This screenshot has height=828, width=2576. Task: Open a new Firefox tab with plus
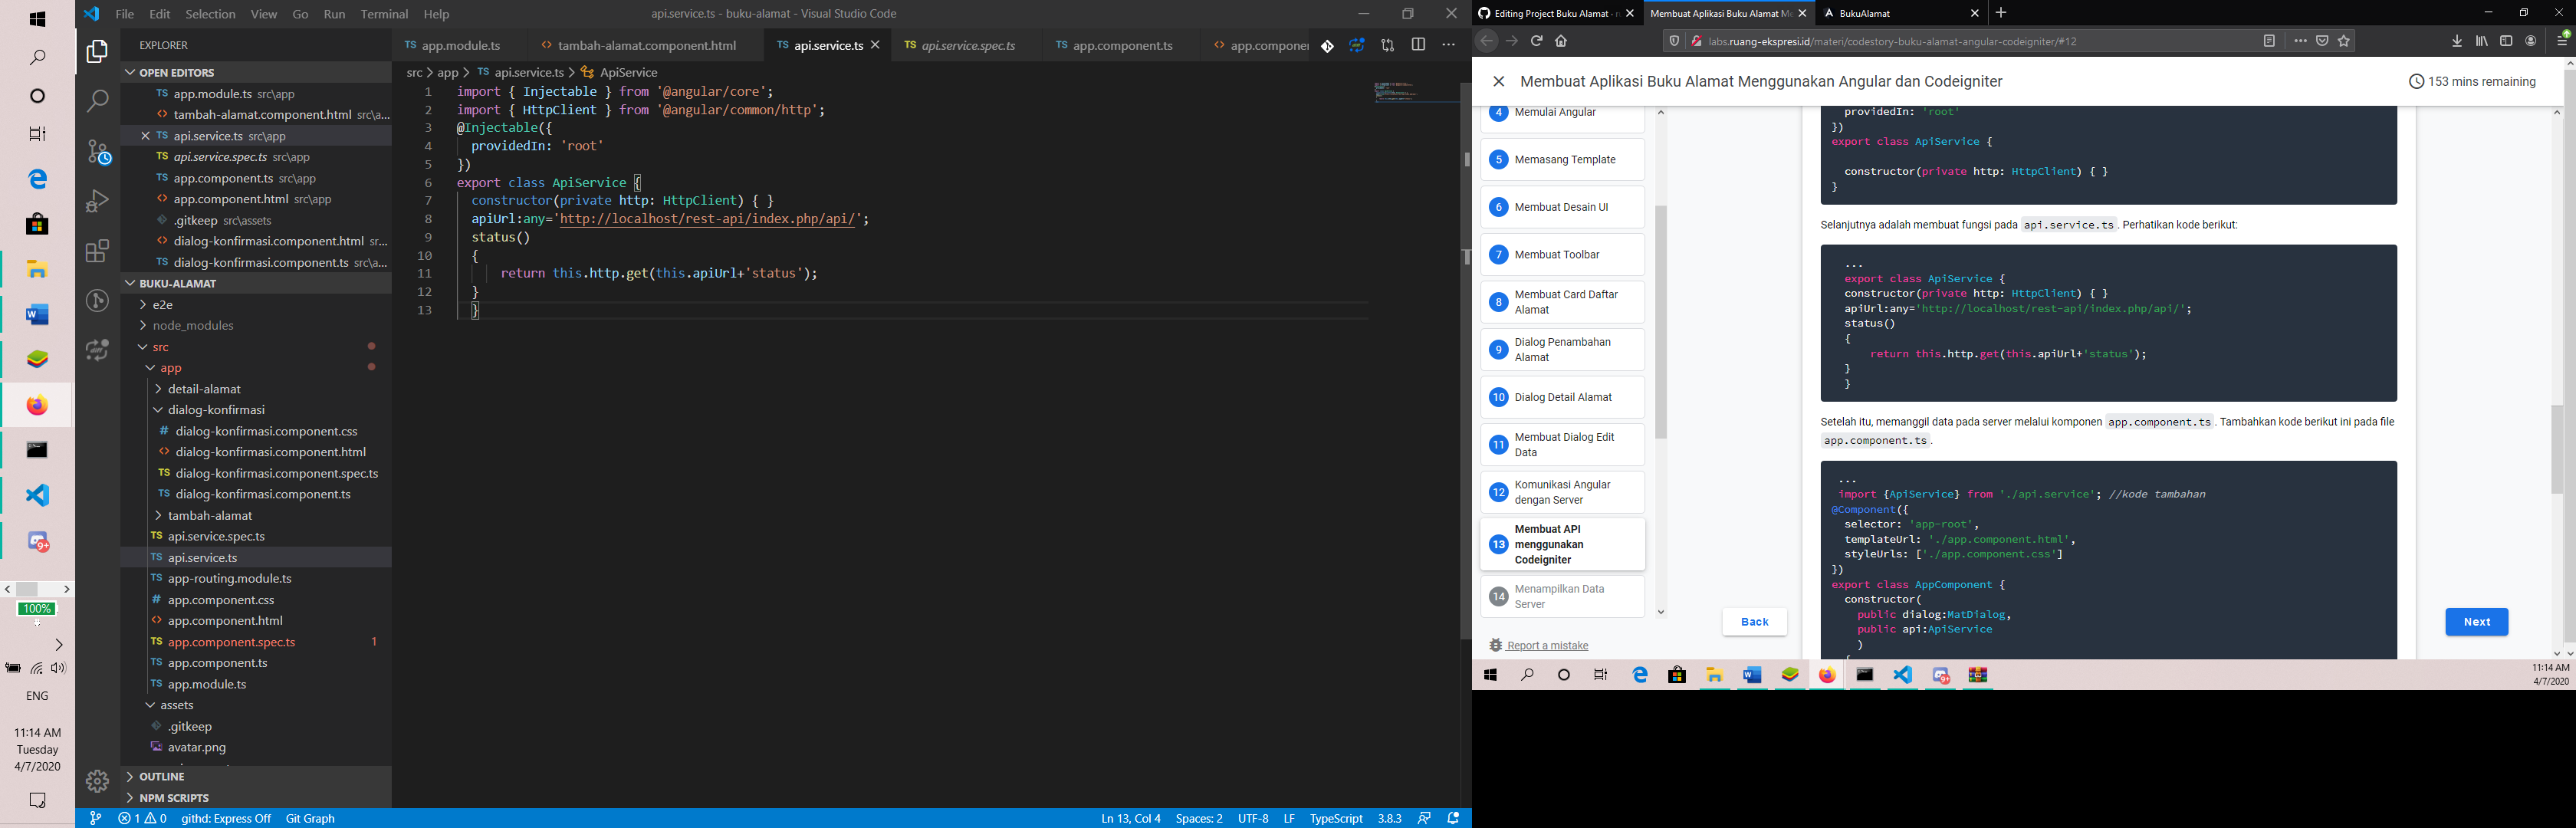(x=2001, y=13)
